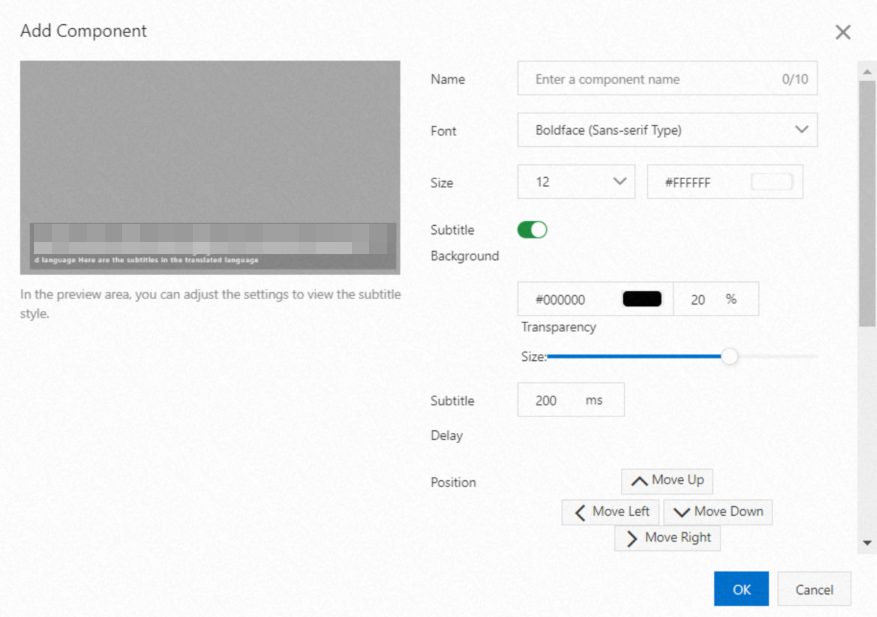
Task: Toggle the Subtitle Background switch off
Action: tap(532, 230)
